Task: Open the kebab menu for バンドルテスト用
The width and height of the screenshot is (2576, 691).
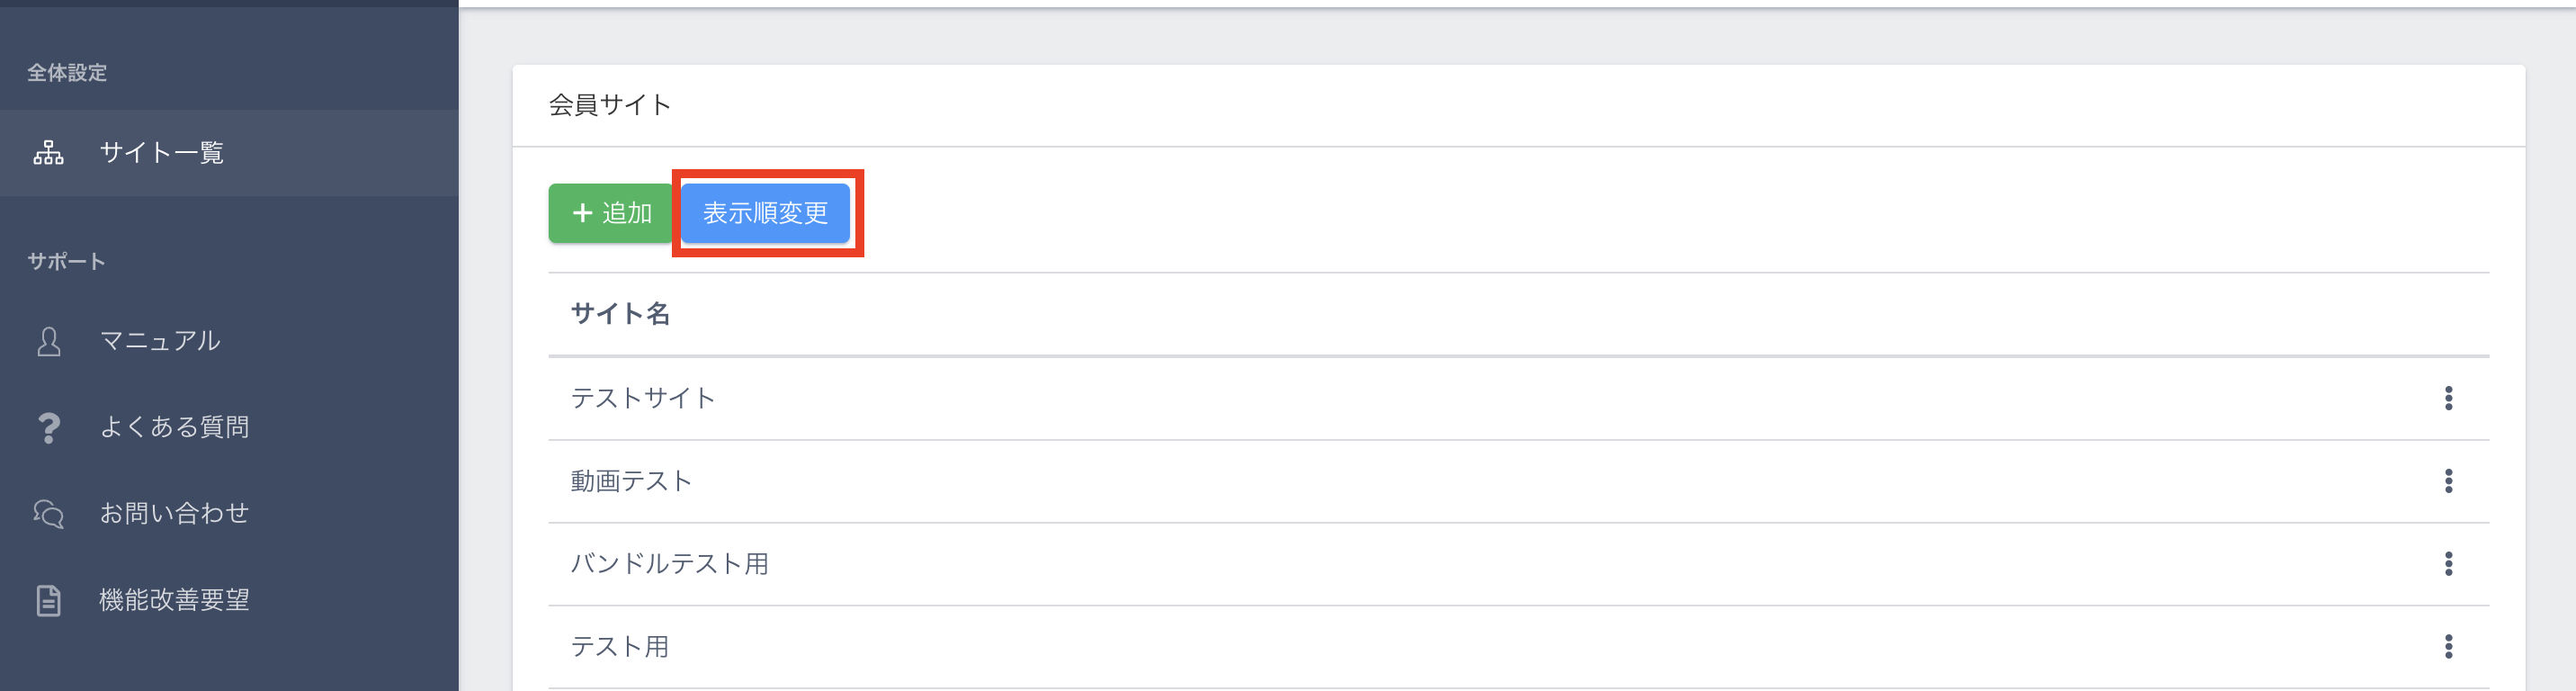Action: [x=2448, y=564]
